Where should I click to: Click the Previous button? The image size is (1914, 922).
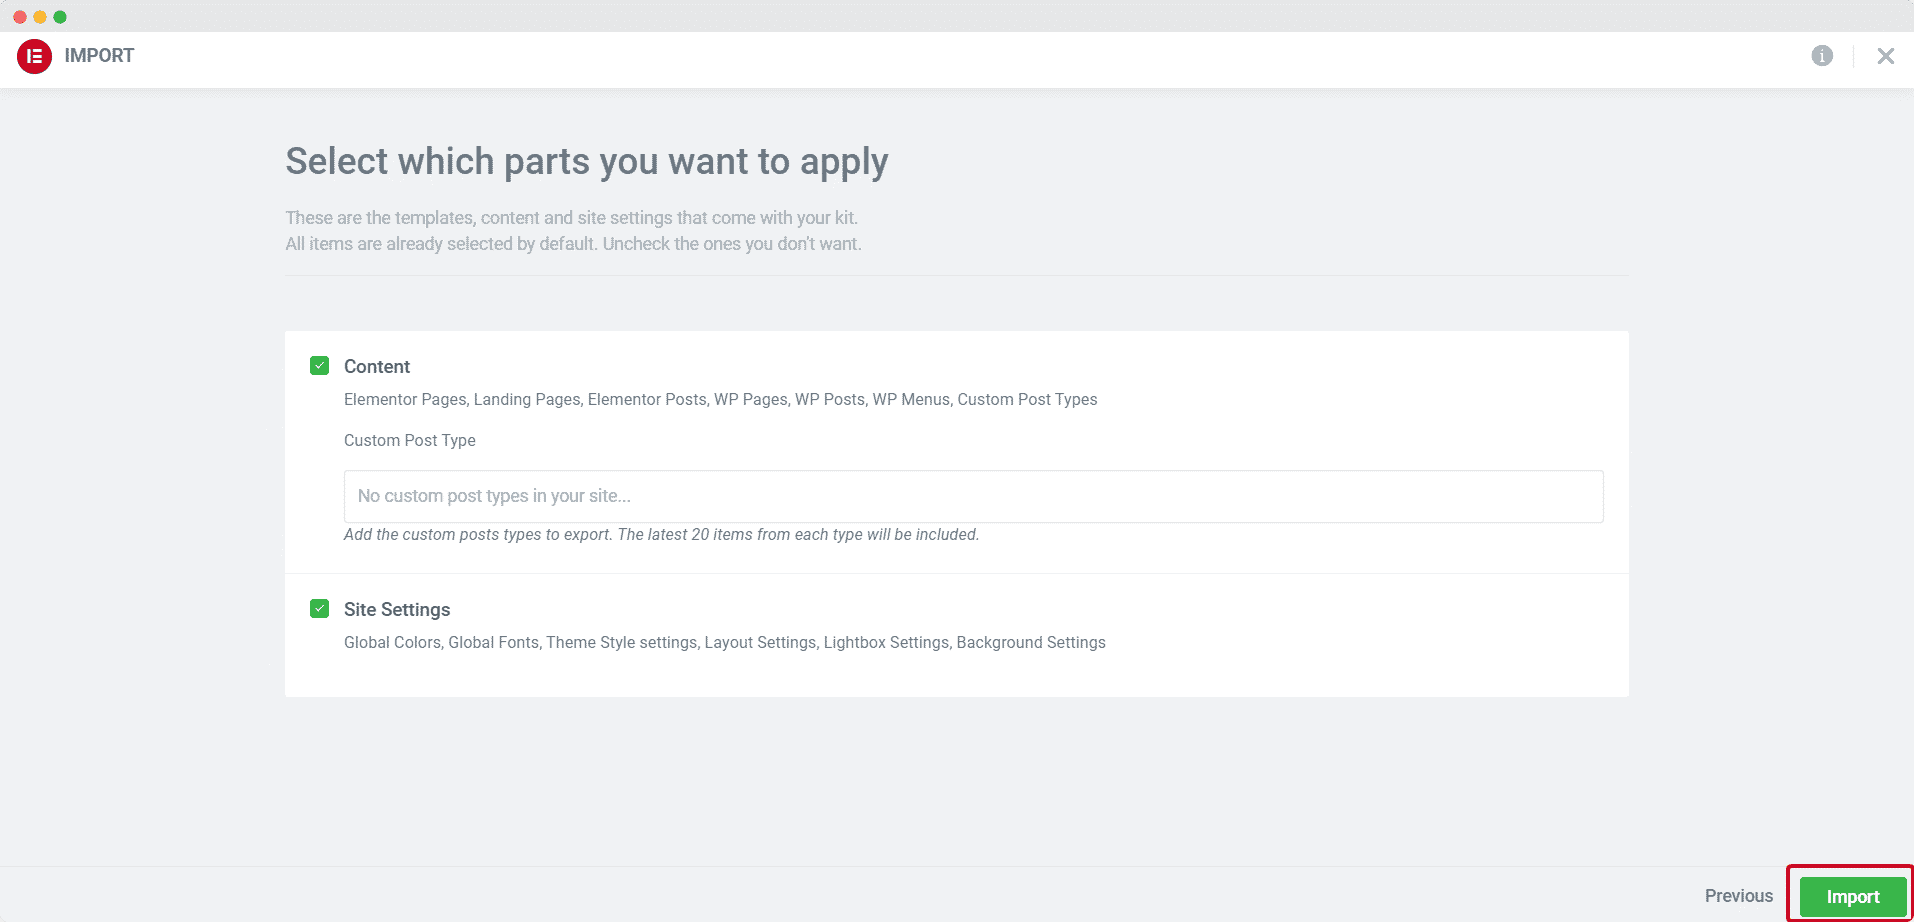pyautogui.click(x=1738, y=895)
